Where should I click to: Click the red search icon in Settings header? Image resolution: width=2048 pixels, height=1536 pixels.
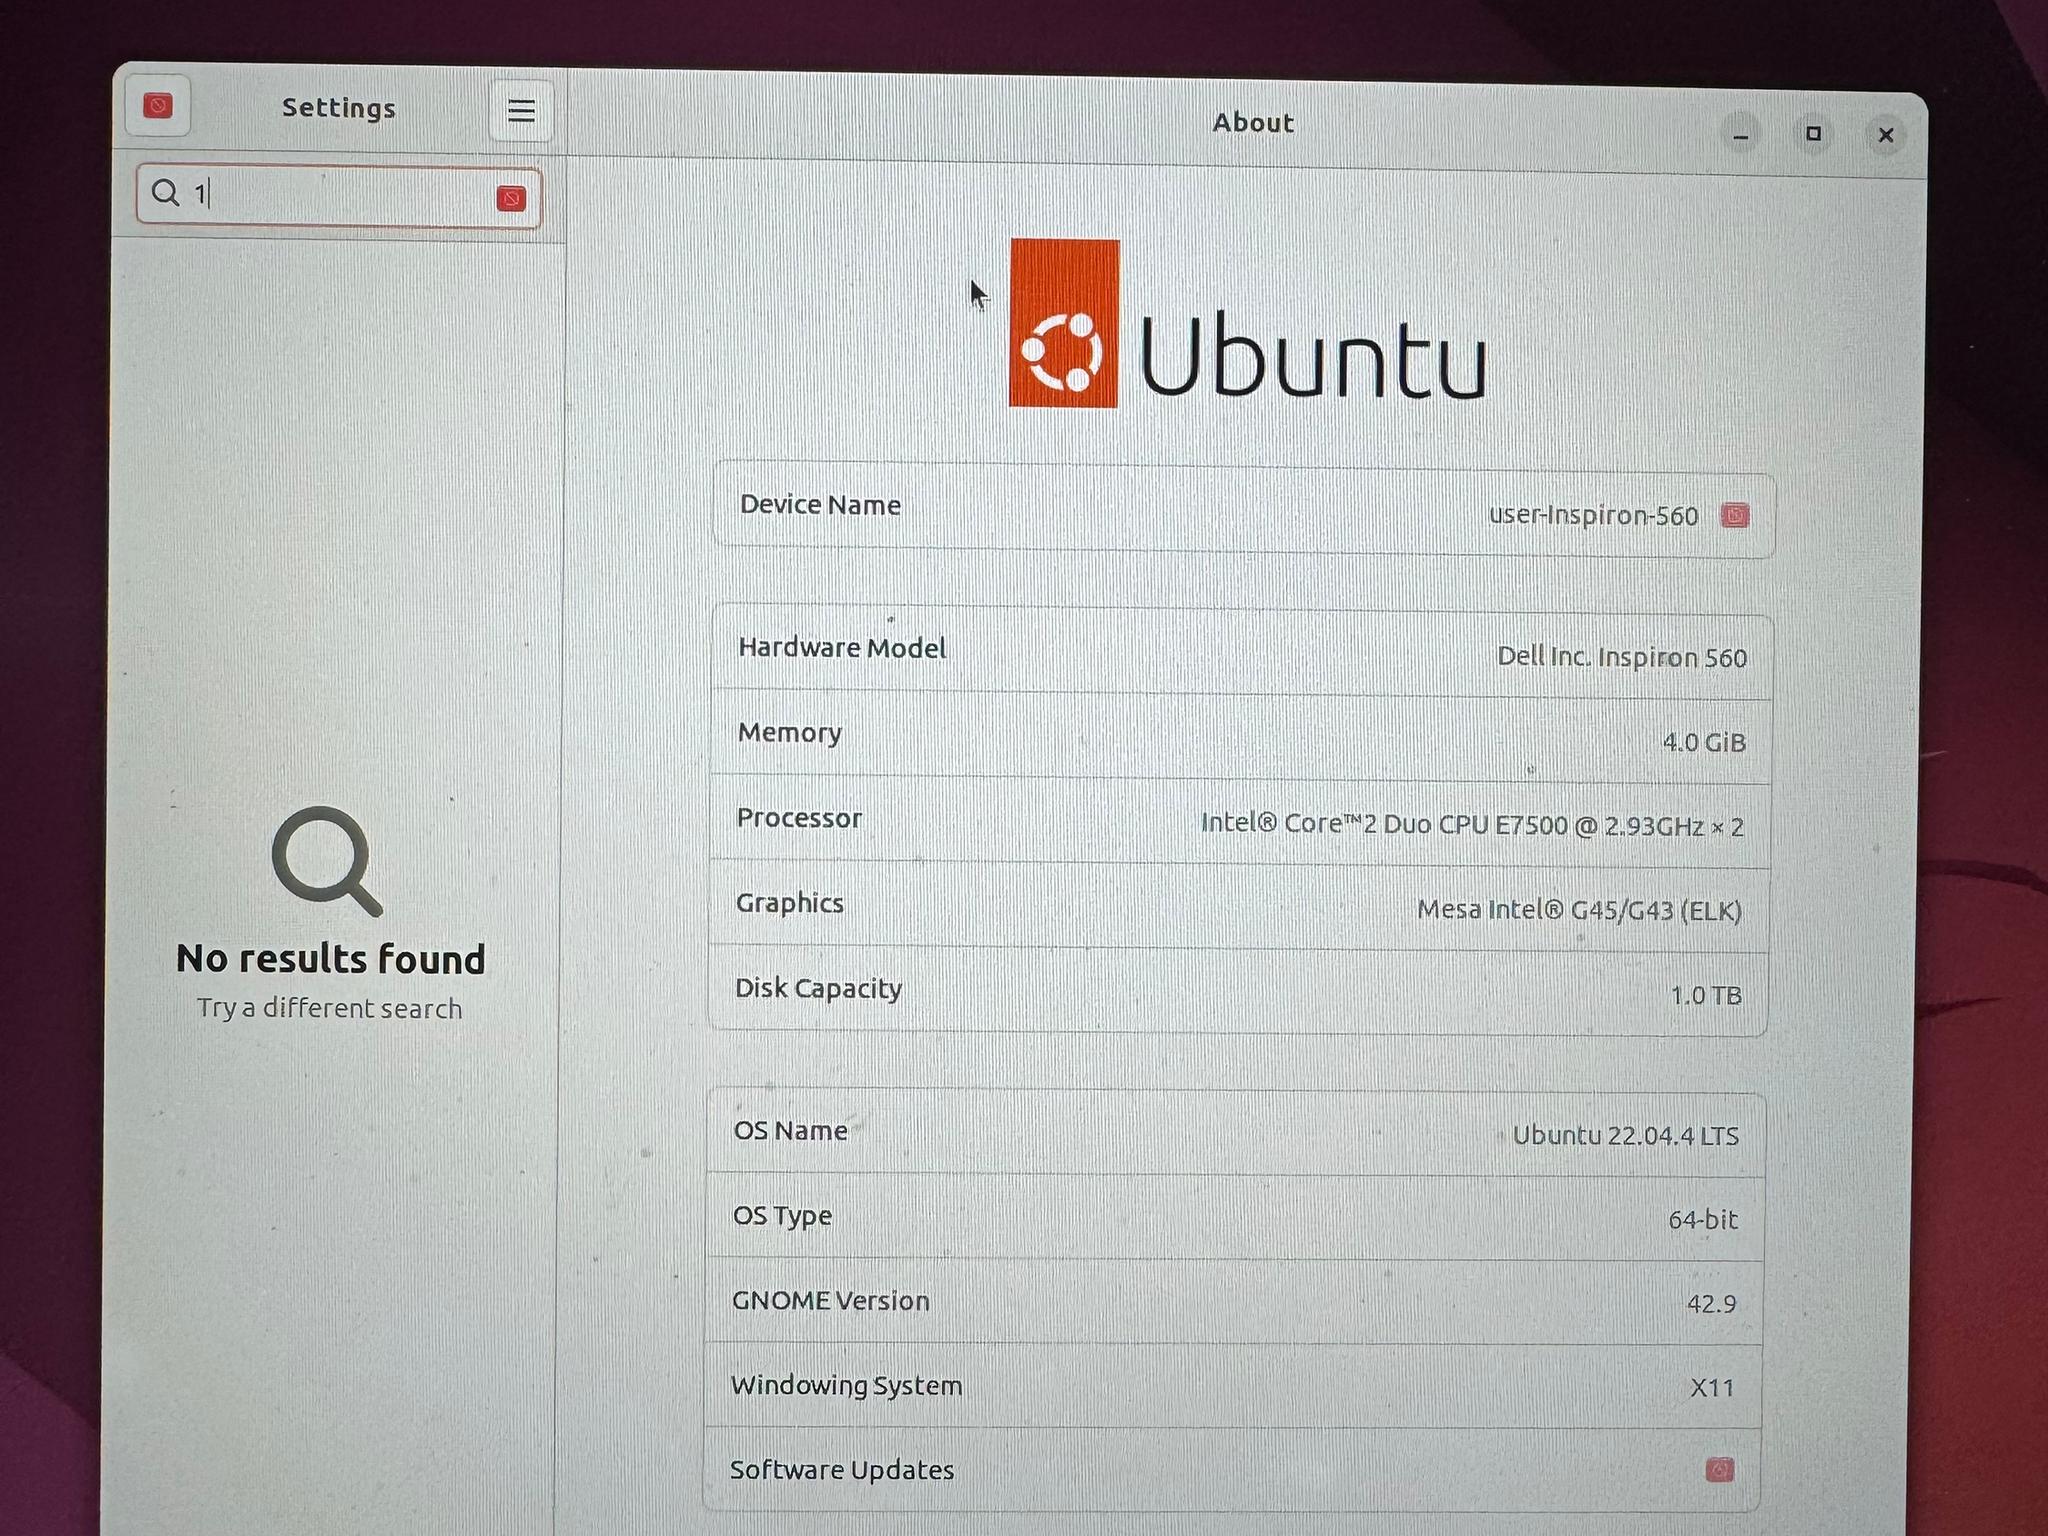tap(158, 106)
